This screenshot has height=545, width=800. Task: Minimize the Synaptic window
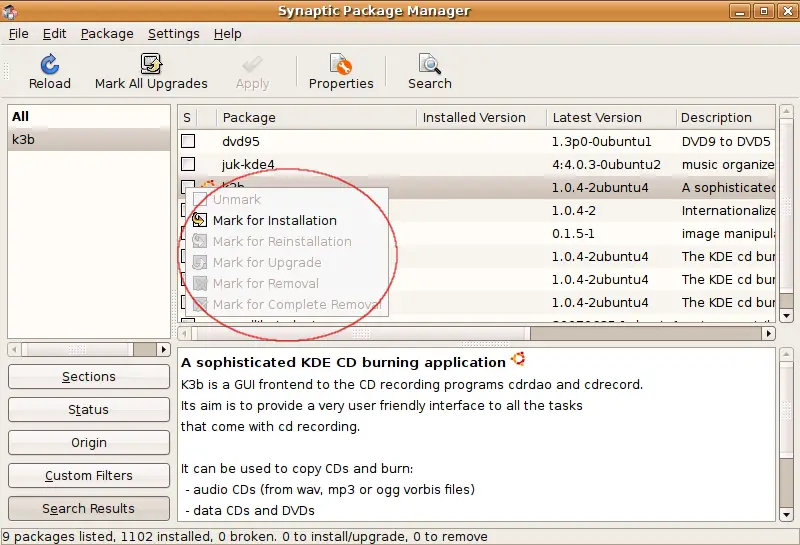740,11
